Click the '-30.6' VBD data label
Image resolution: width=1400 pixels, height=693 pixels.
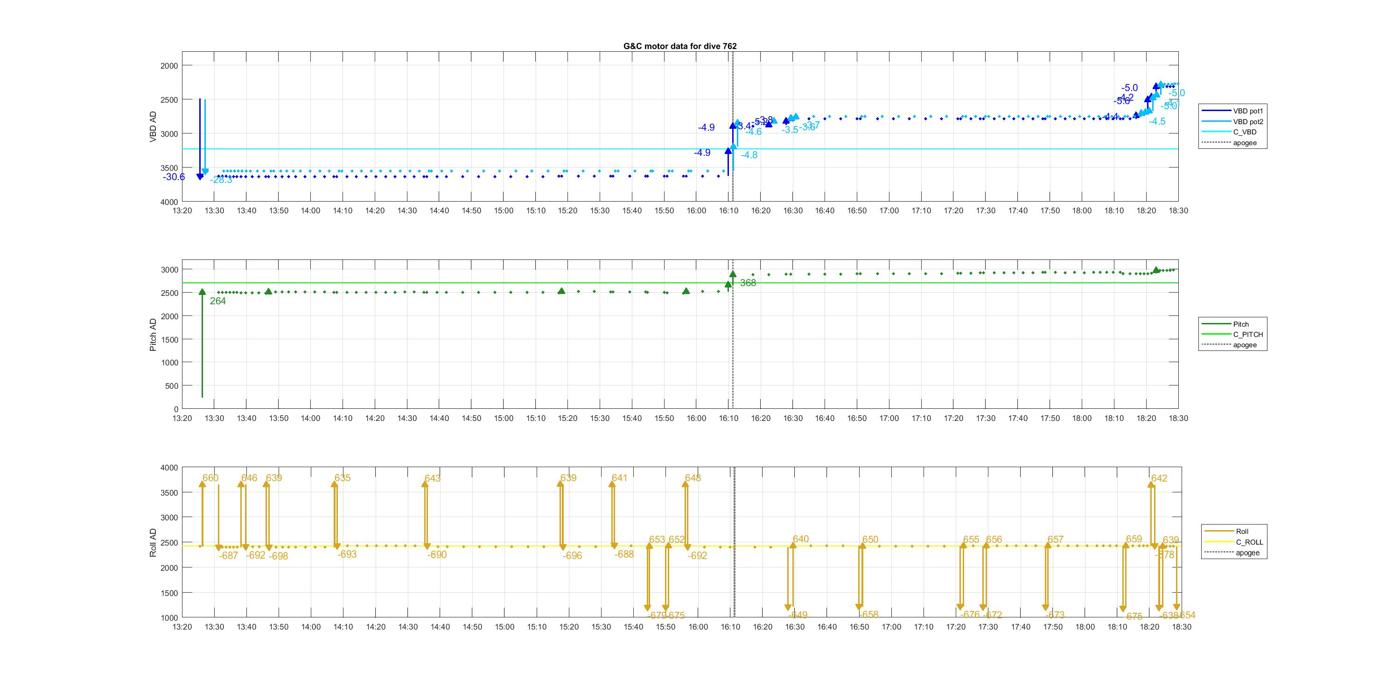click(x=174, y=177)
